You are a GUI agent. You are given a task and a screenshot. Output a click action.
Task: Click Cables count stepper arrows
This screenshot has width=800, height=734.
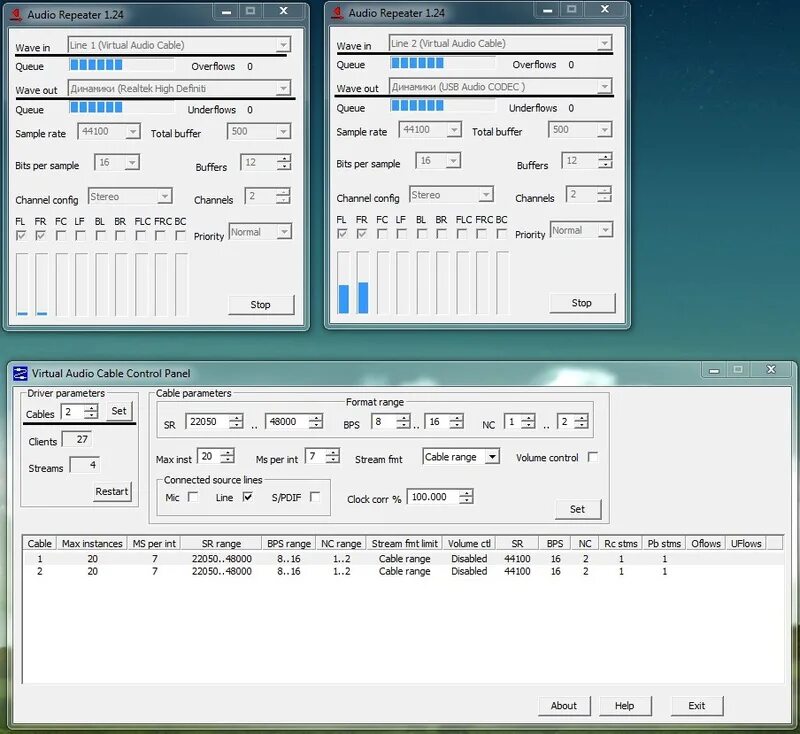coord(91,411)
